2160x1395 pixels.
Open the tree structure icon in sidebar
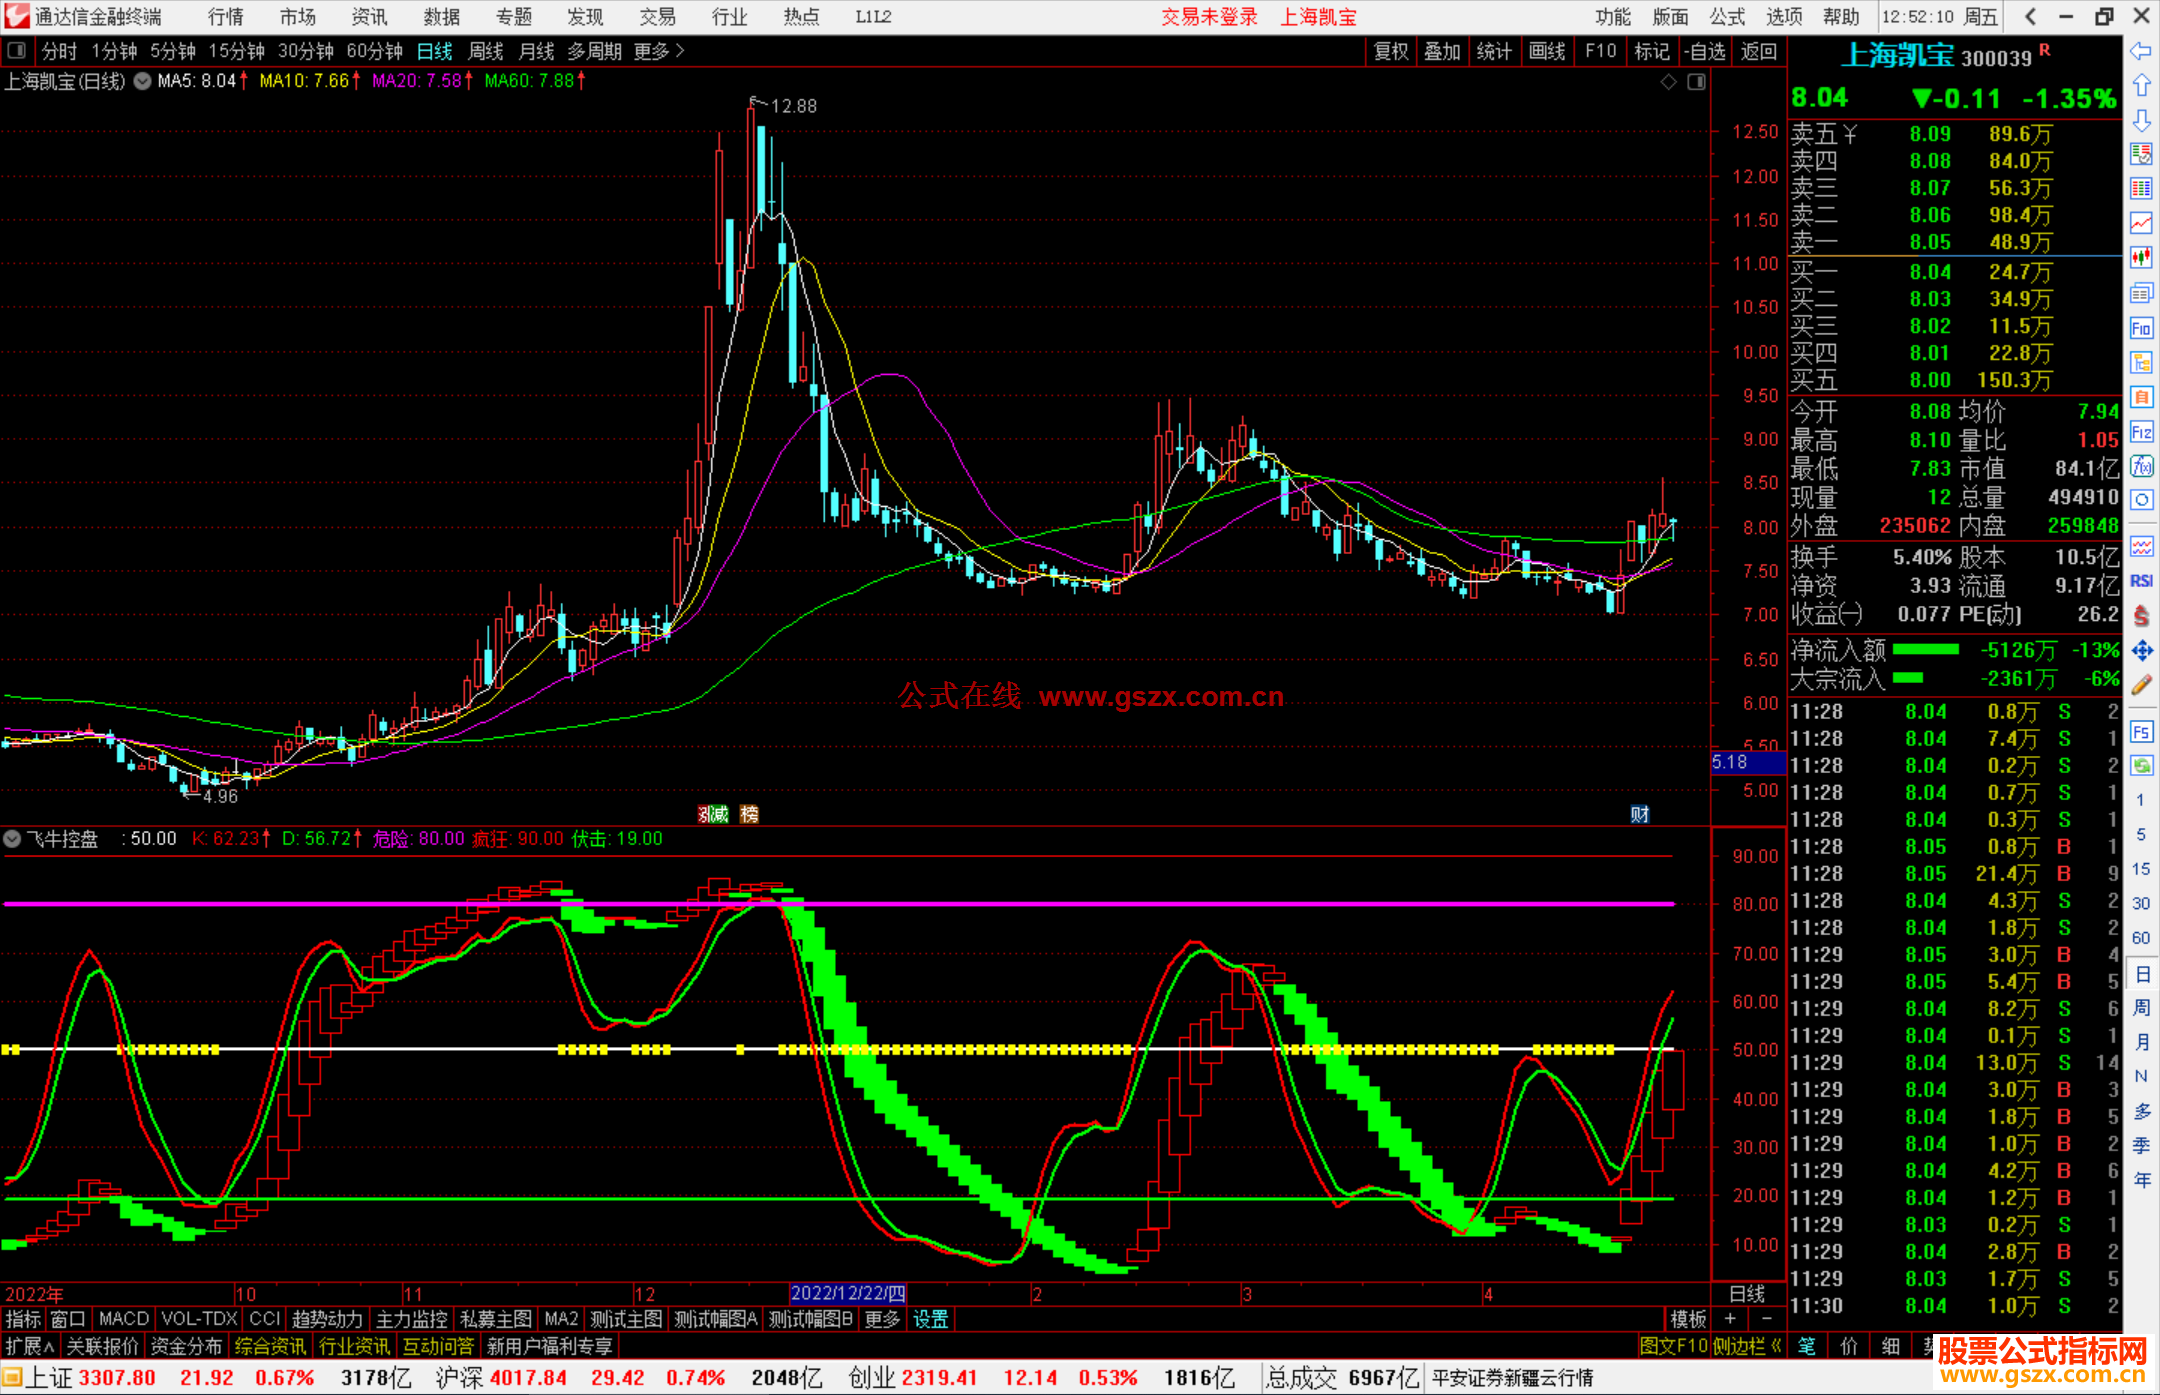[x=2141, y=362]
